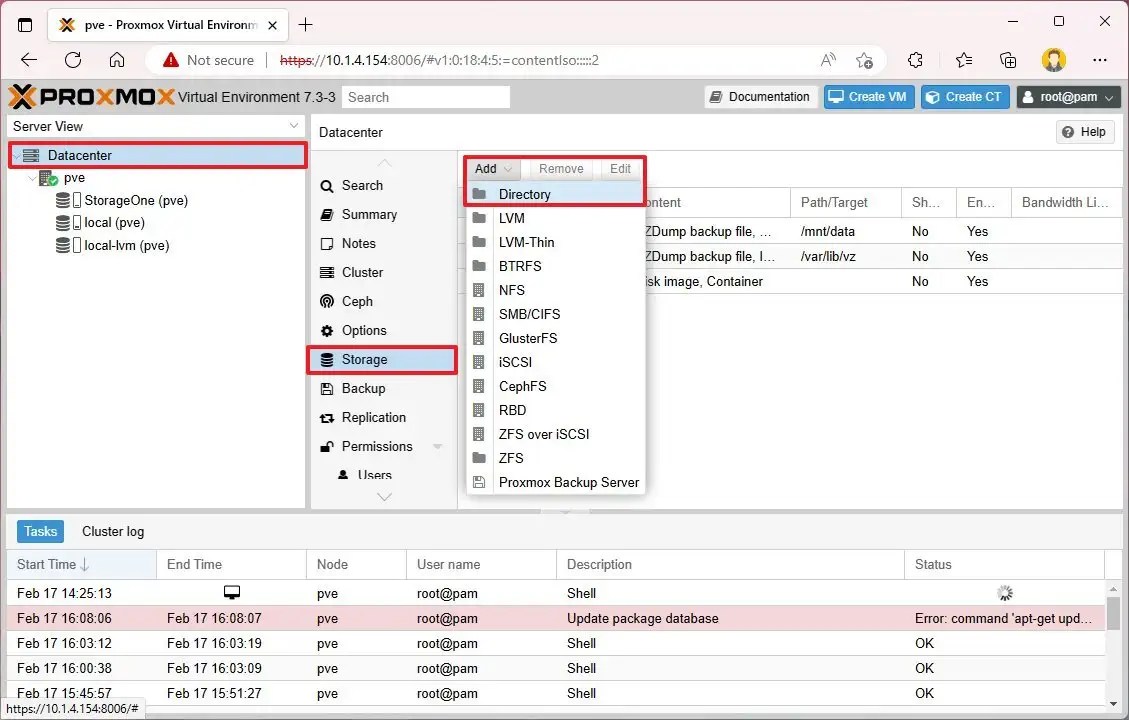The width and height of the screenshot is (1129, 720).
Task: Switch to the Cluster log tab
Action: pyautogui.click(x=112, y=531)
